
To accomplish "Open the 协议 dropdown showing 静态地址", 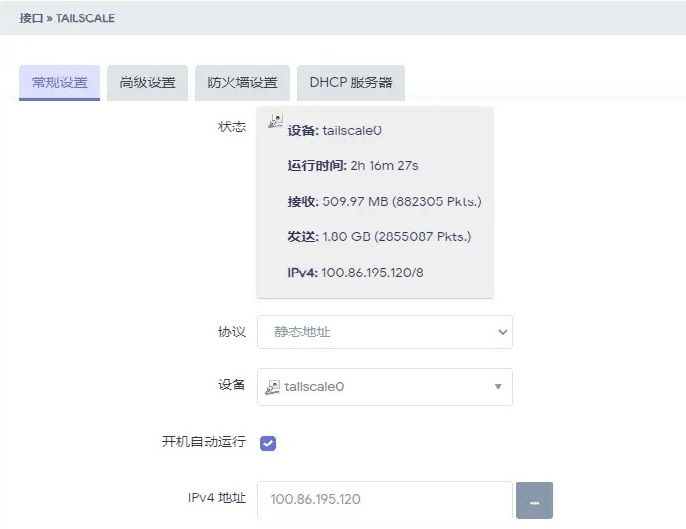I will coord(385,332).
